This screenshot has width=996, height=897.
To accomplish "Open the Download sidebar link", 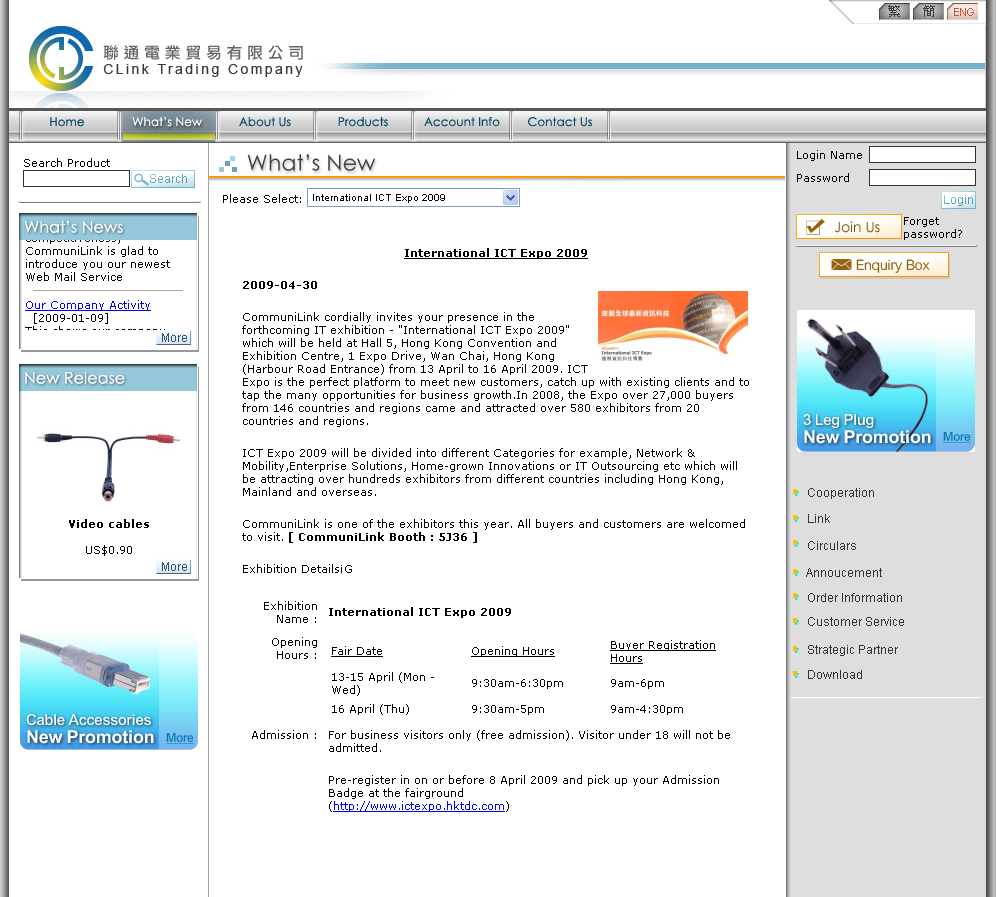I will point(834,675).
